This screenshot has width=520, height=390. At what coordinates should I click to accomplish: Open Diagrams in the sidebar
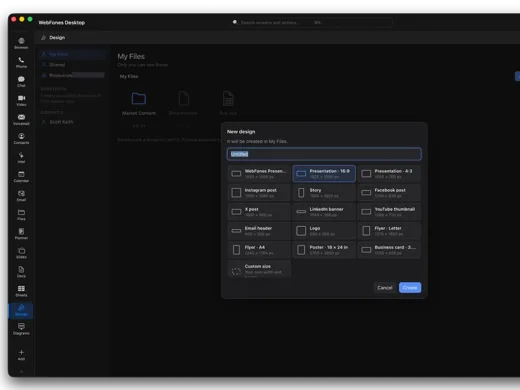21,329
